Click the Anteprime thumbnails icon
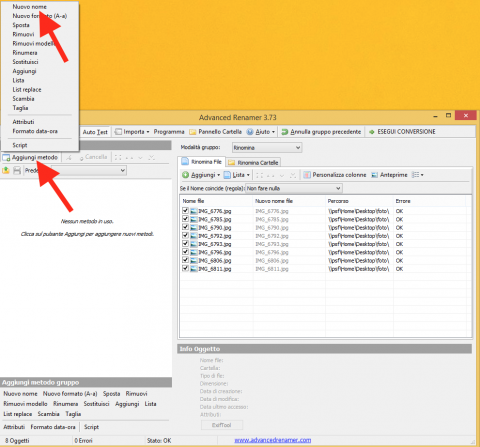480x447 pixels. 375,175
